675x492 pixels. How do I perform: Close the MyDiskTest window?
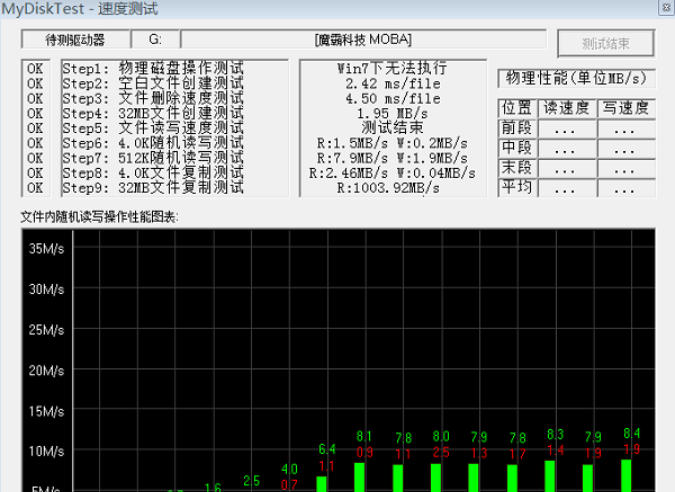(x=661, y=7)
